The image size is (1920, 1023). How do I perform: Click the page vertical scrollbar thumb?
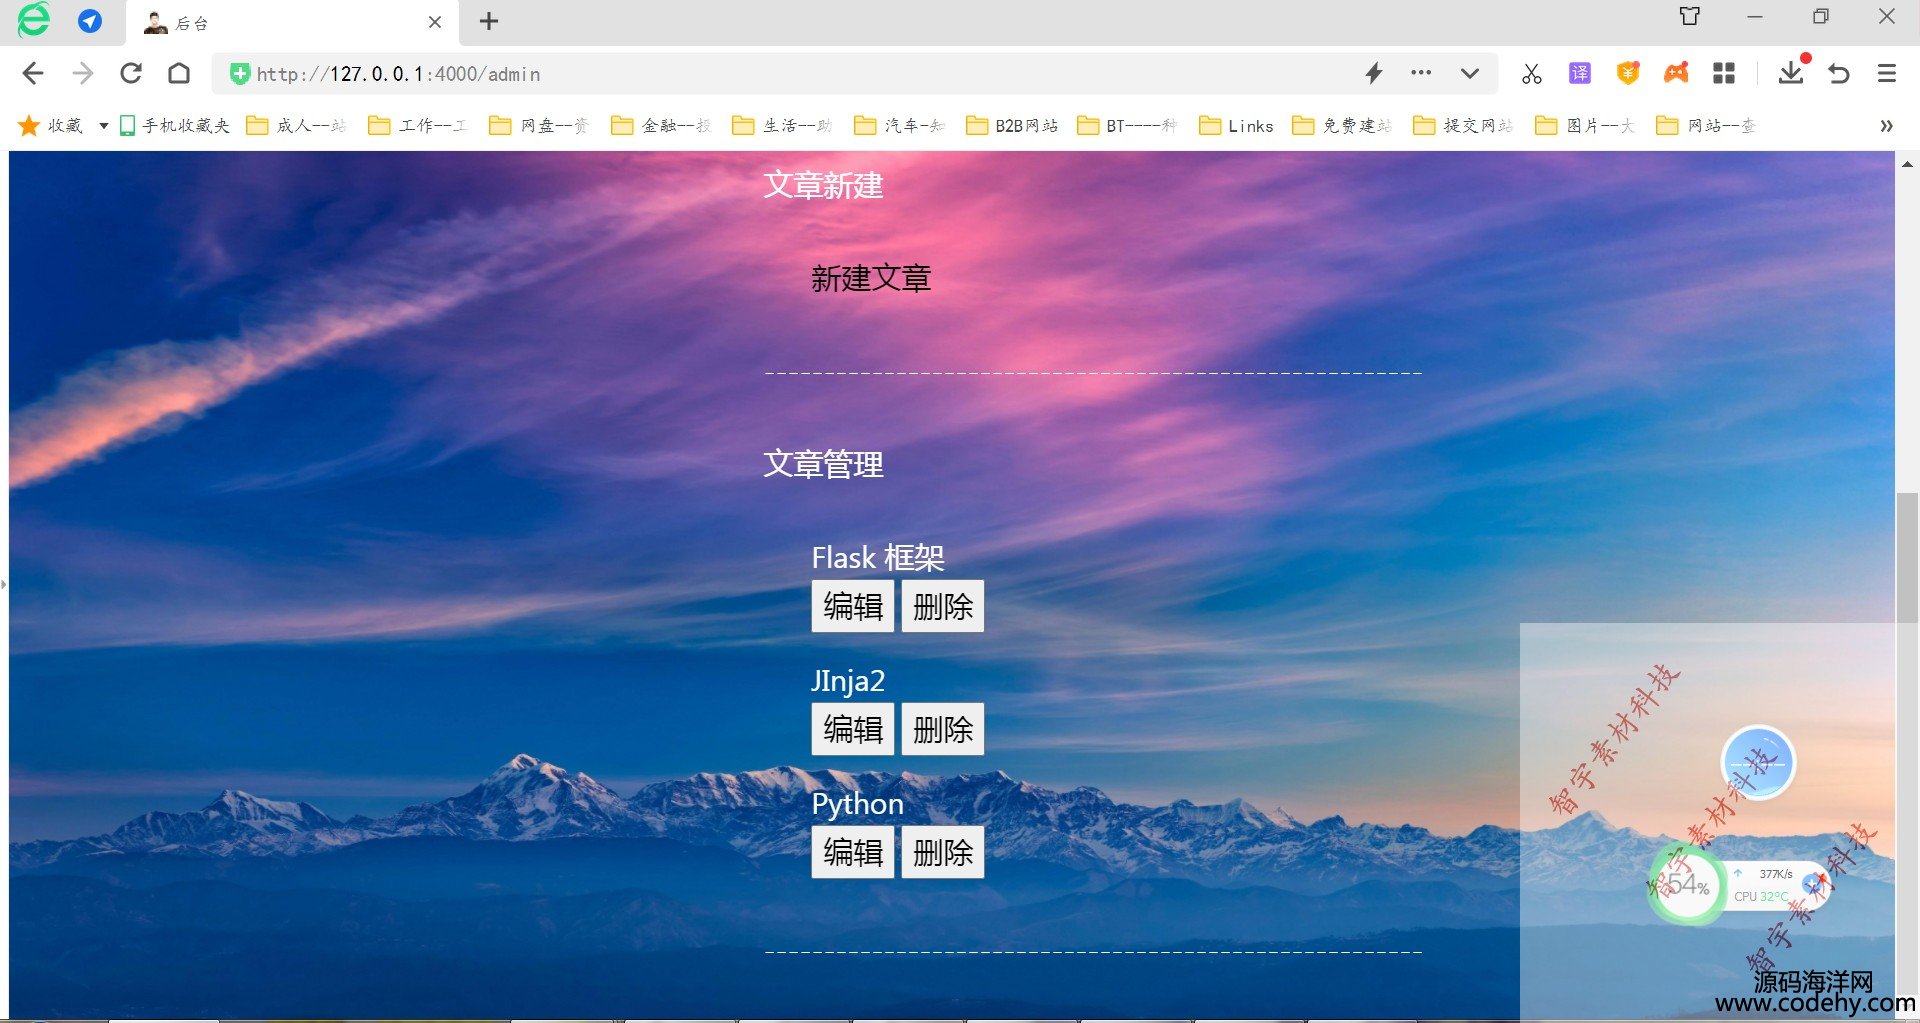1907,557
